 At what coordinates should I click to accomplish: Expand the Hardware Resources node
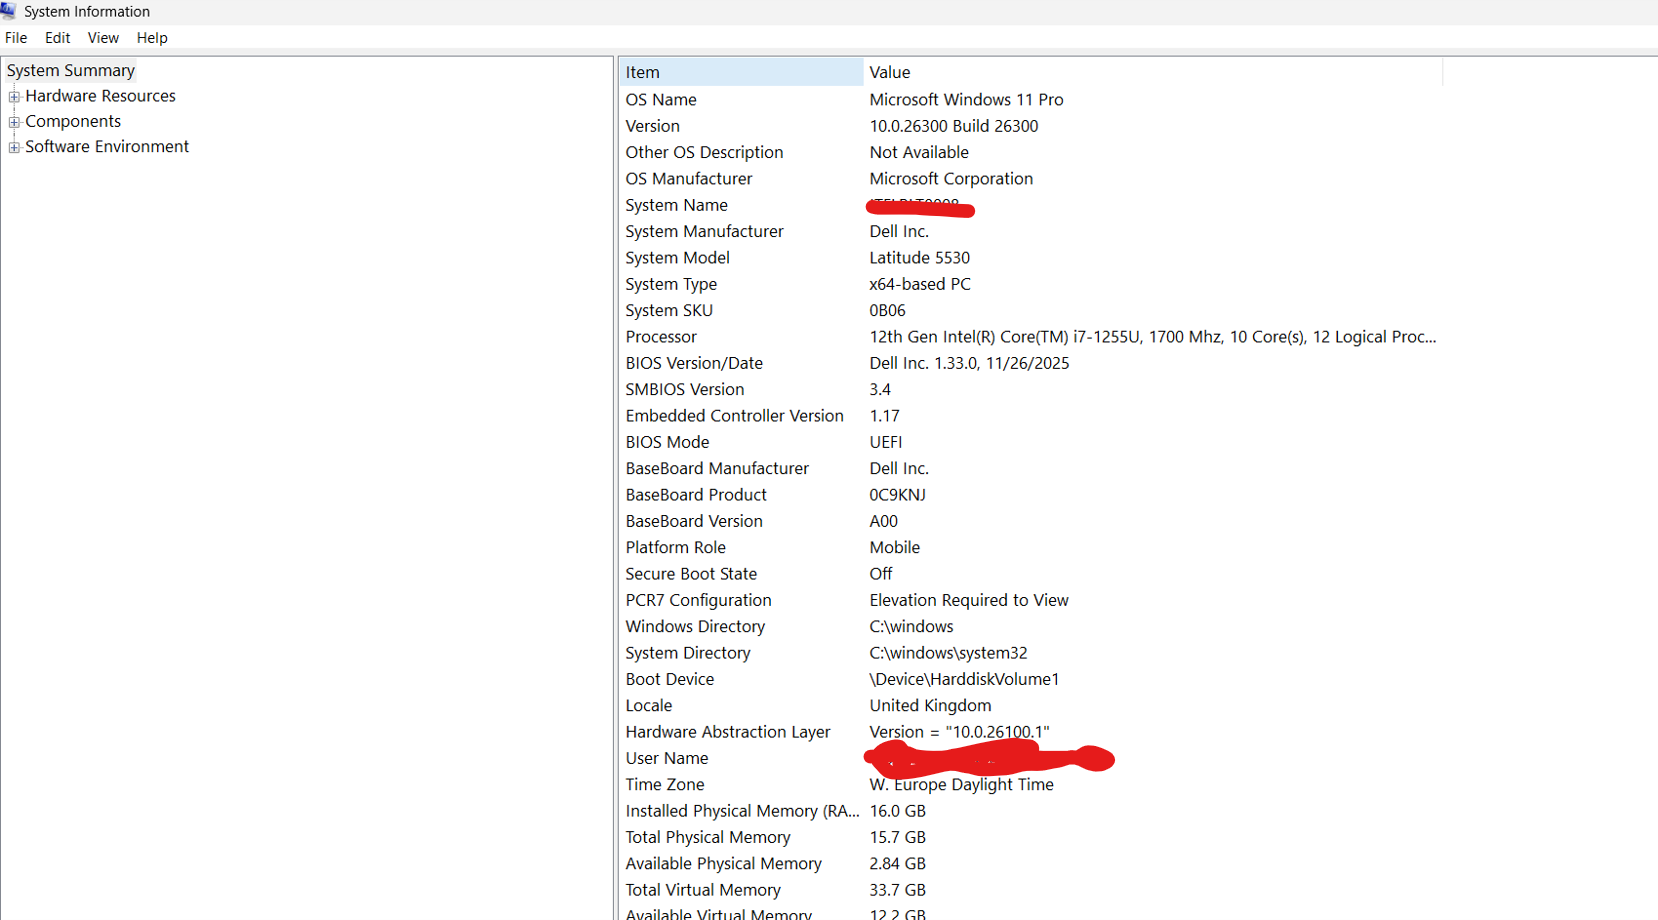tap(14, 97)
